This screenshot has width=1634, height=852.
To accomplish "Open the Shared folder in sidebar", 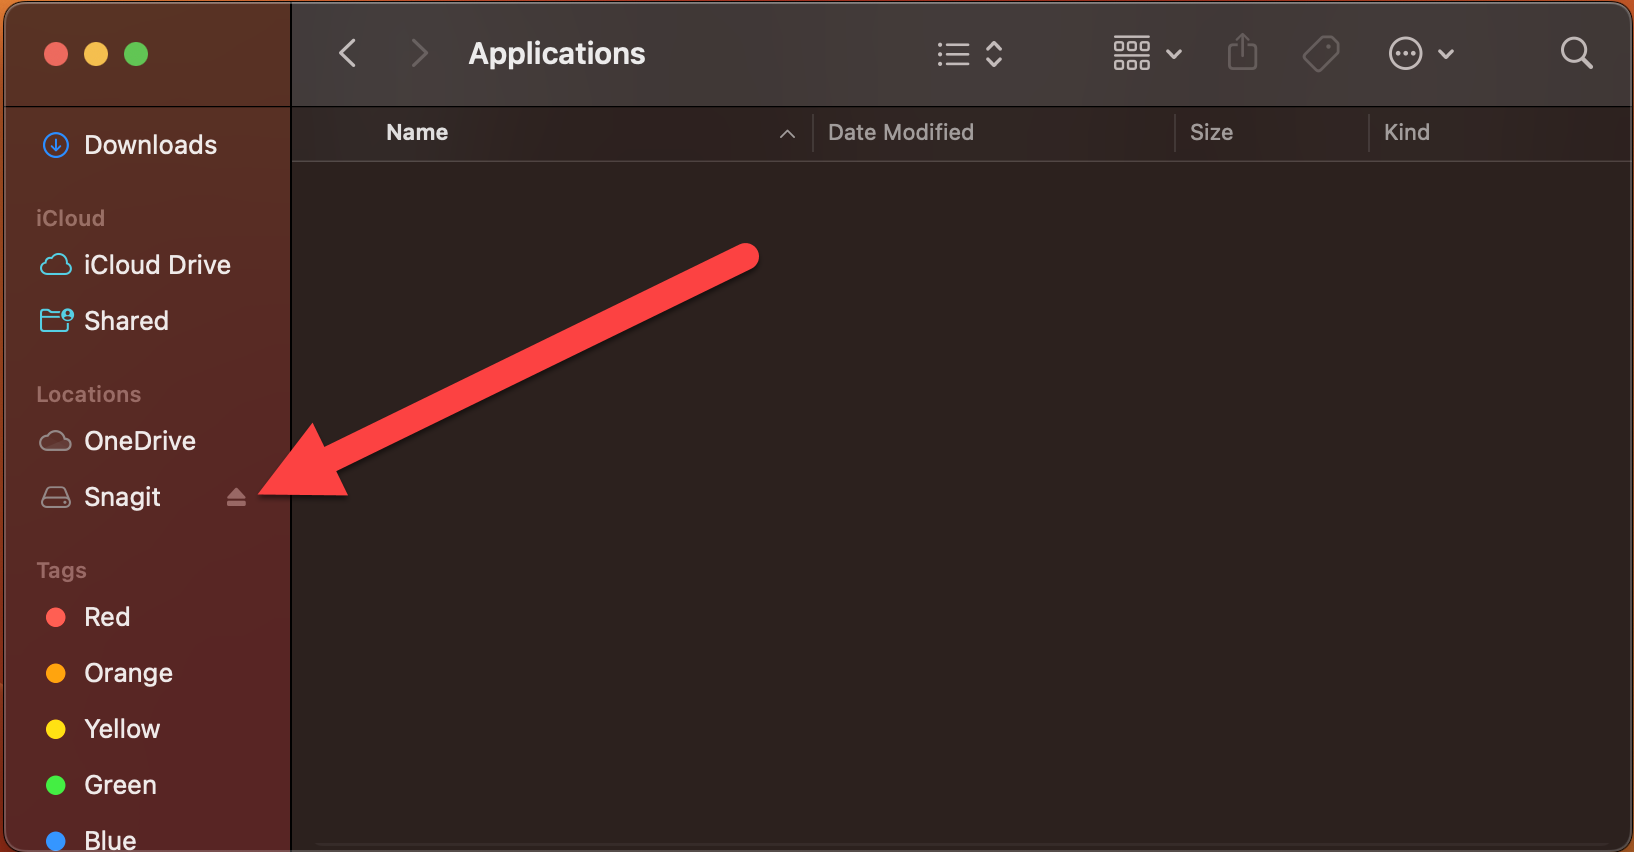I will [126, 321].
